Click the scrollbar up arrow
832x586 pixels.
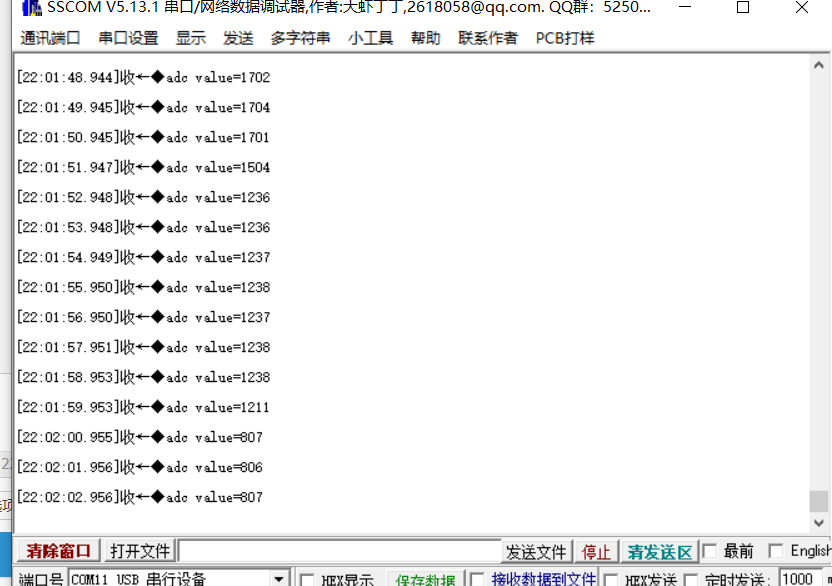point(819,68)
